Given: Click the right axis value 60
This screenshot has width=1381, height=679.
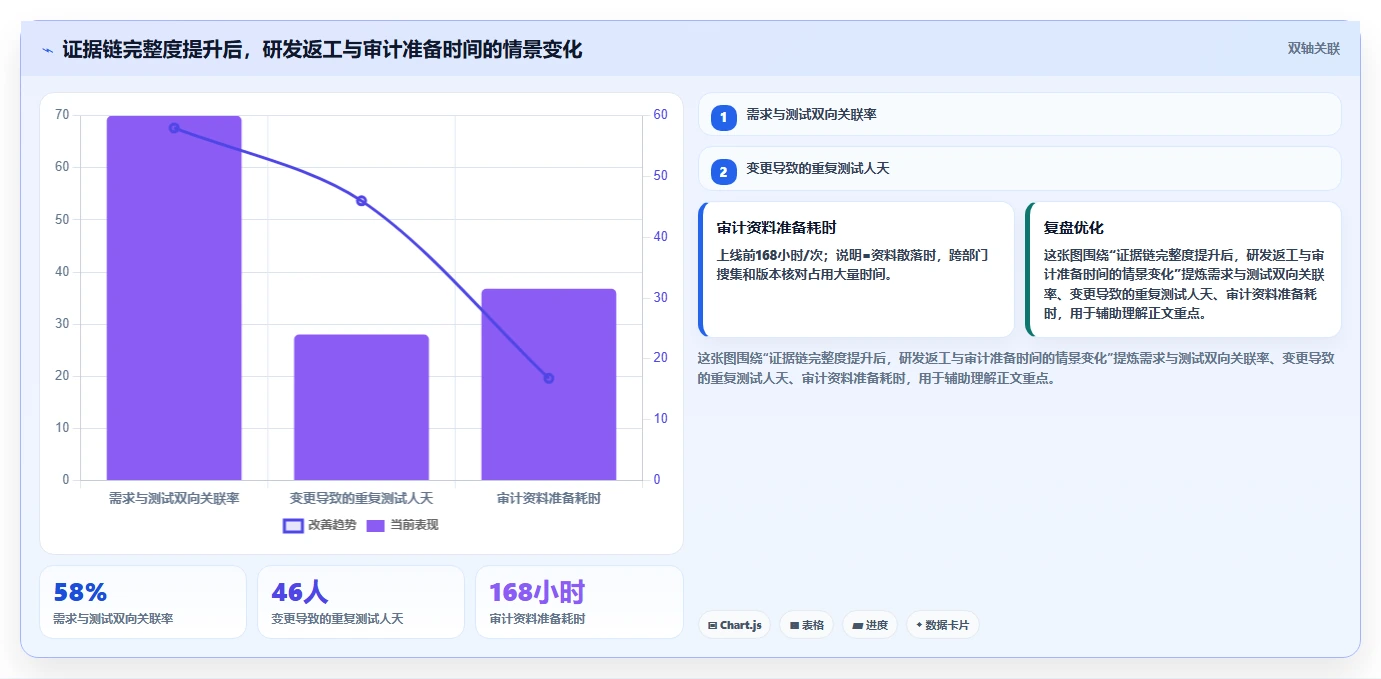Looking at the screenshot, I should [x=661, y=115].
